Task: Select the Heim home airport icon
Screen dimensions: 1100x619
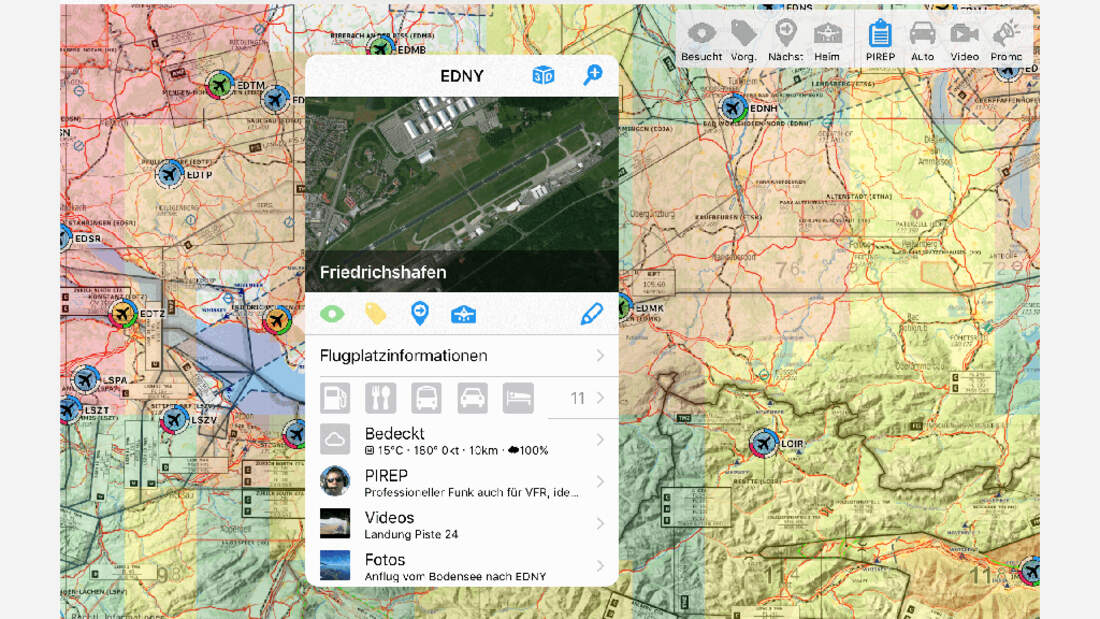Action: [x=827, y=30]
